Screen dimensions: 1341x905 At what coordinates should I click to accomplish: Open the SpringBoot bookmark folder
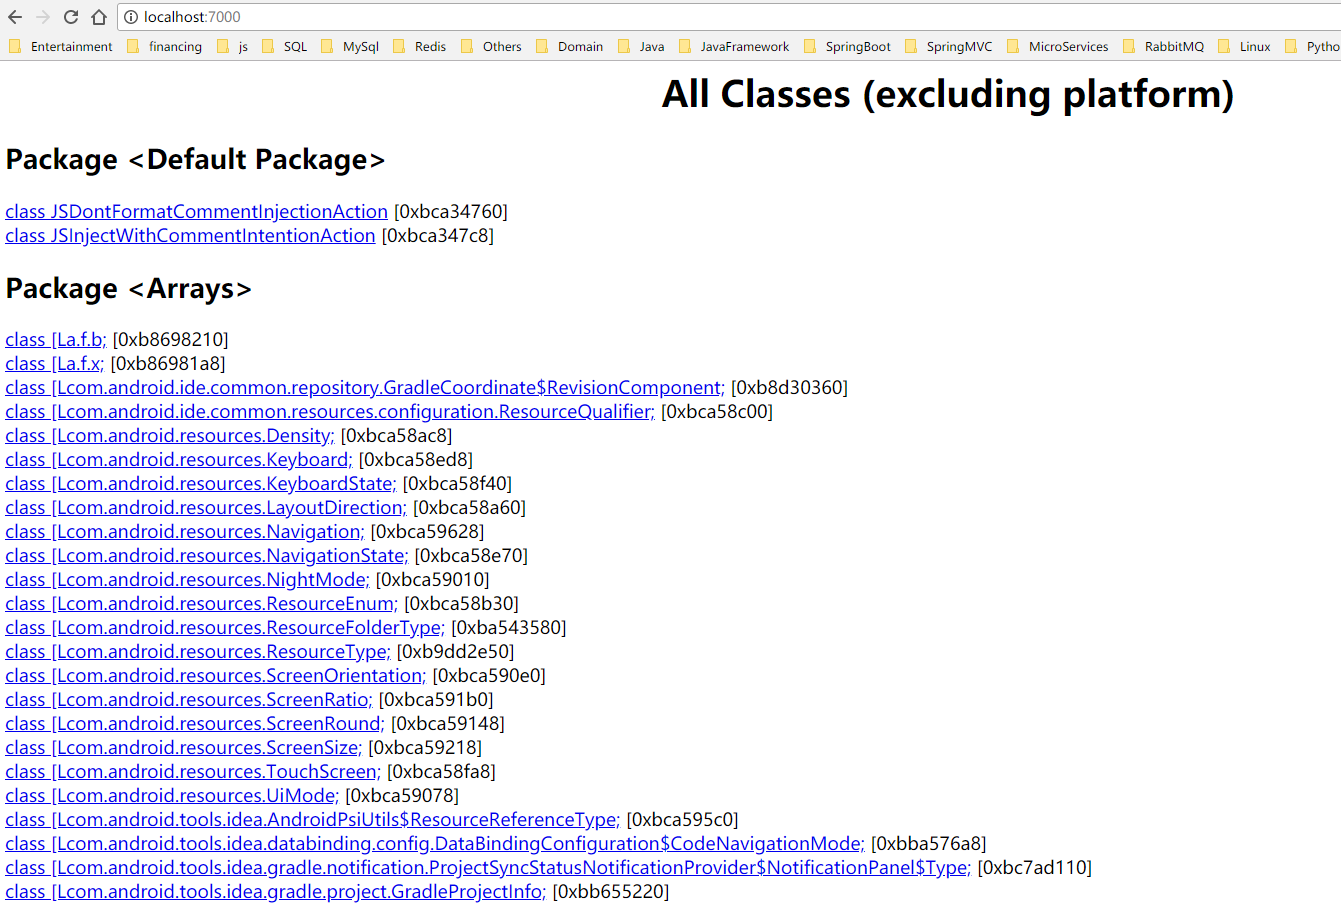847,46
